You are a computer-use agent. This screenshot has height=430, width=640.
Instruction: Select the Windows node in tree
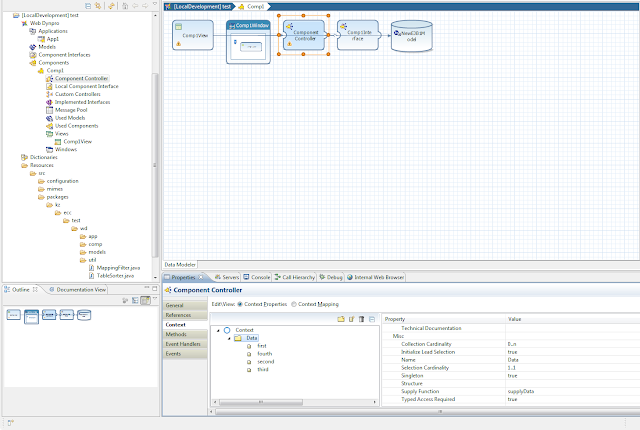66,149
